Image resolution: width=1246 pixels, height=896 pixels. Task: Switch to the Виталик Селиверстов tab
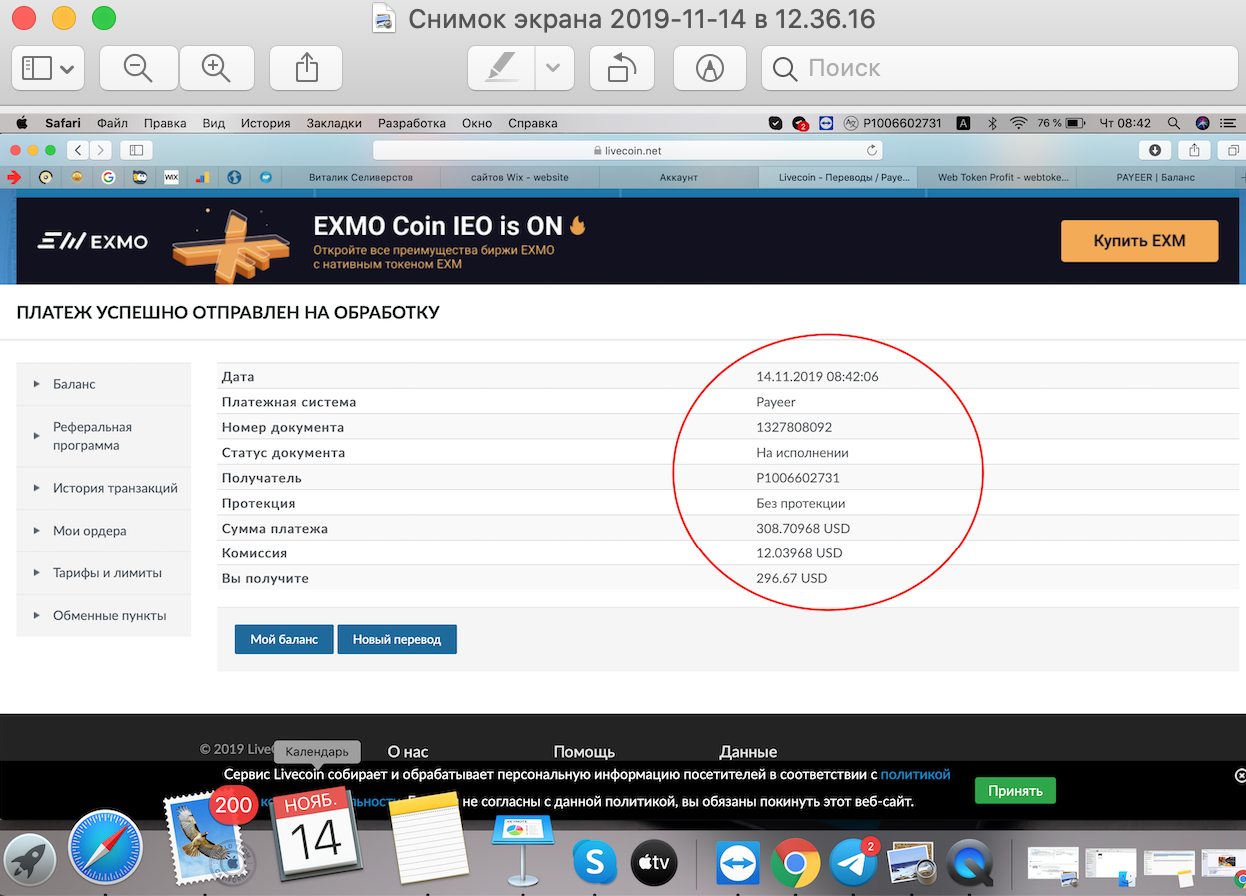click(361, 177)
